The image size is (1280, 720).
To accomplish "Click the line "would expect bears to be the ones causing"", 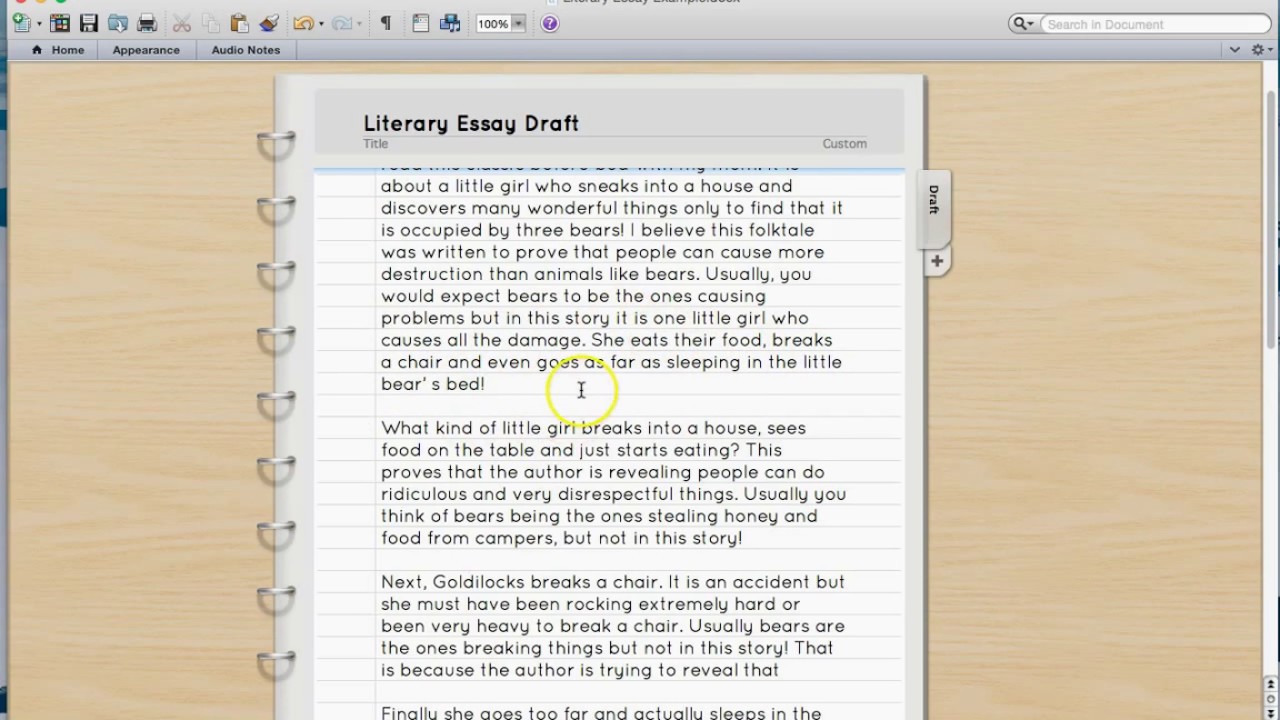I will 573,296.
